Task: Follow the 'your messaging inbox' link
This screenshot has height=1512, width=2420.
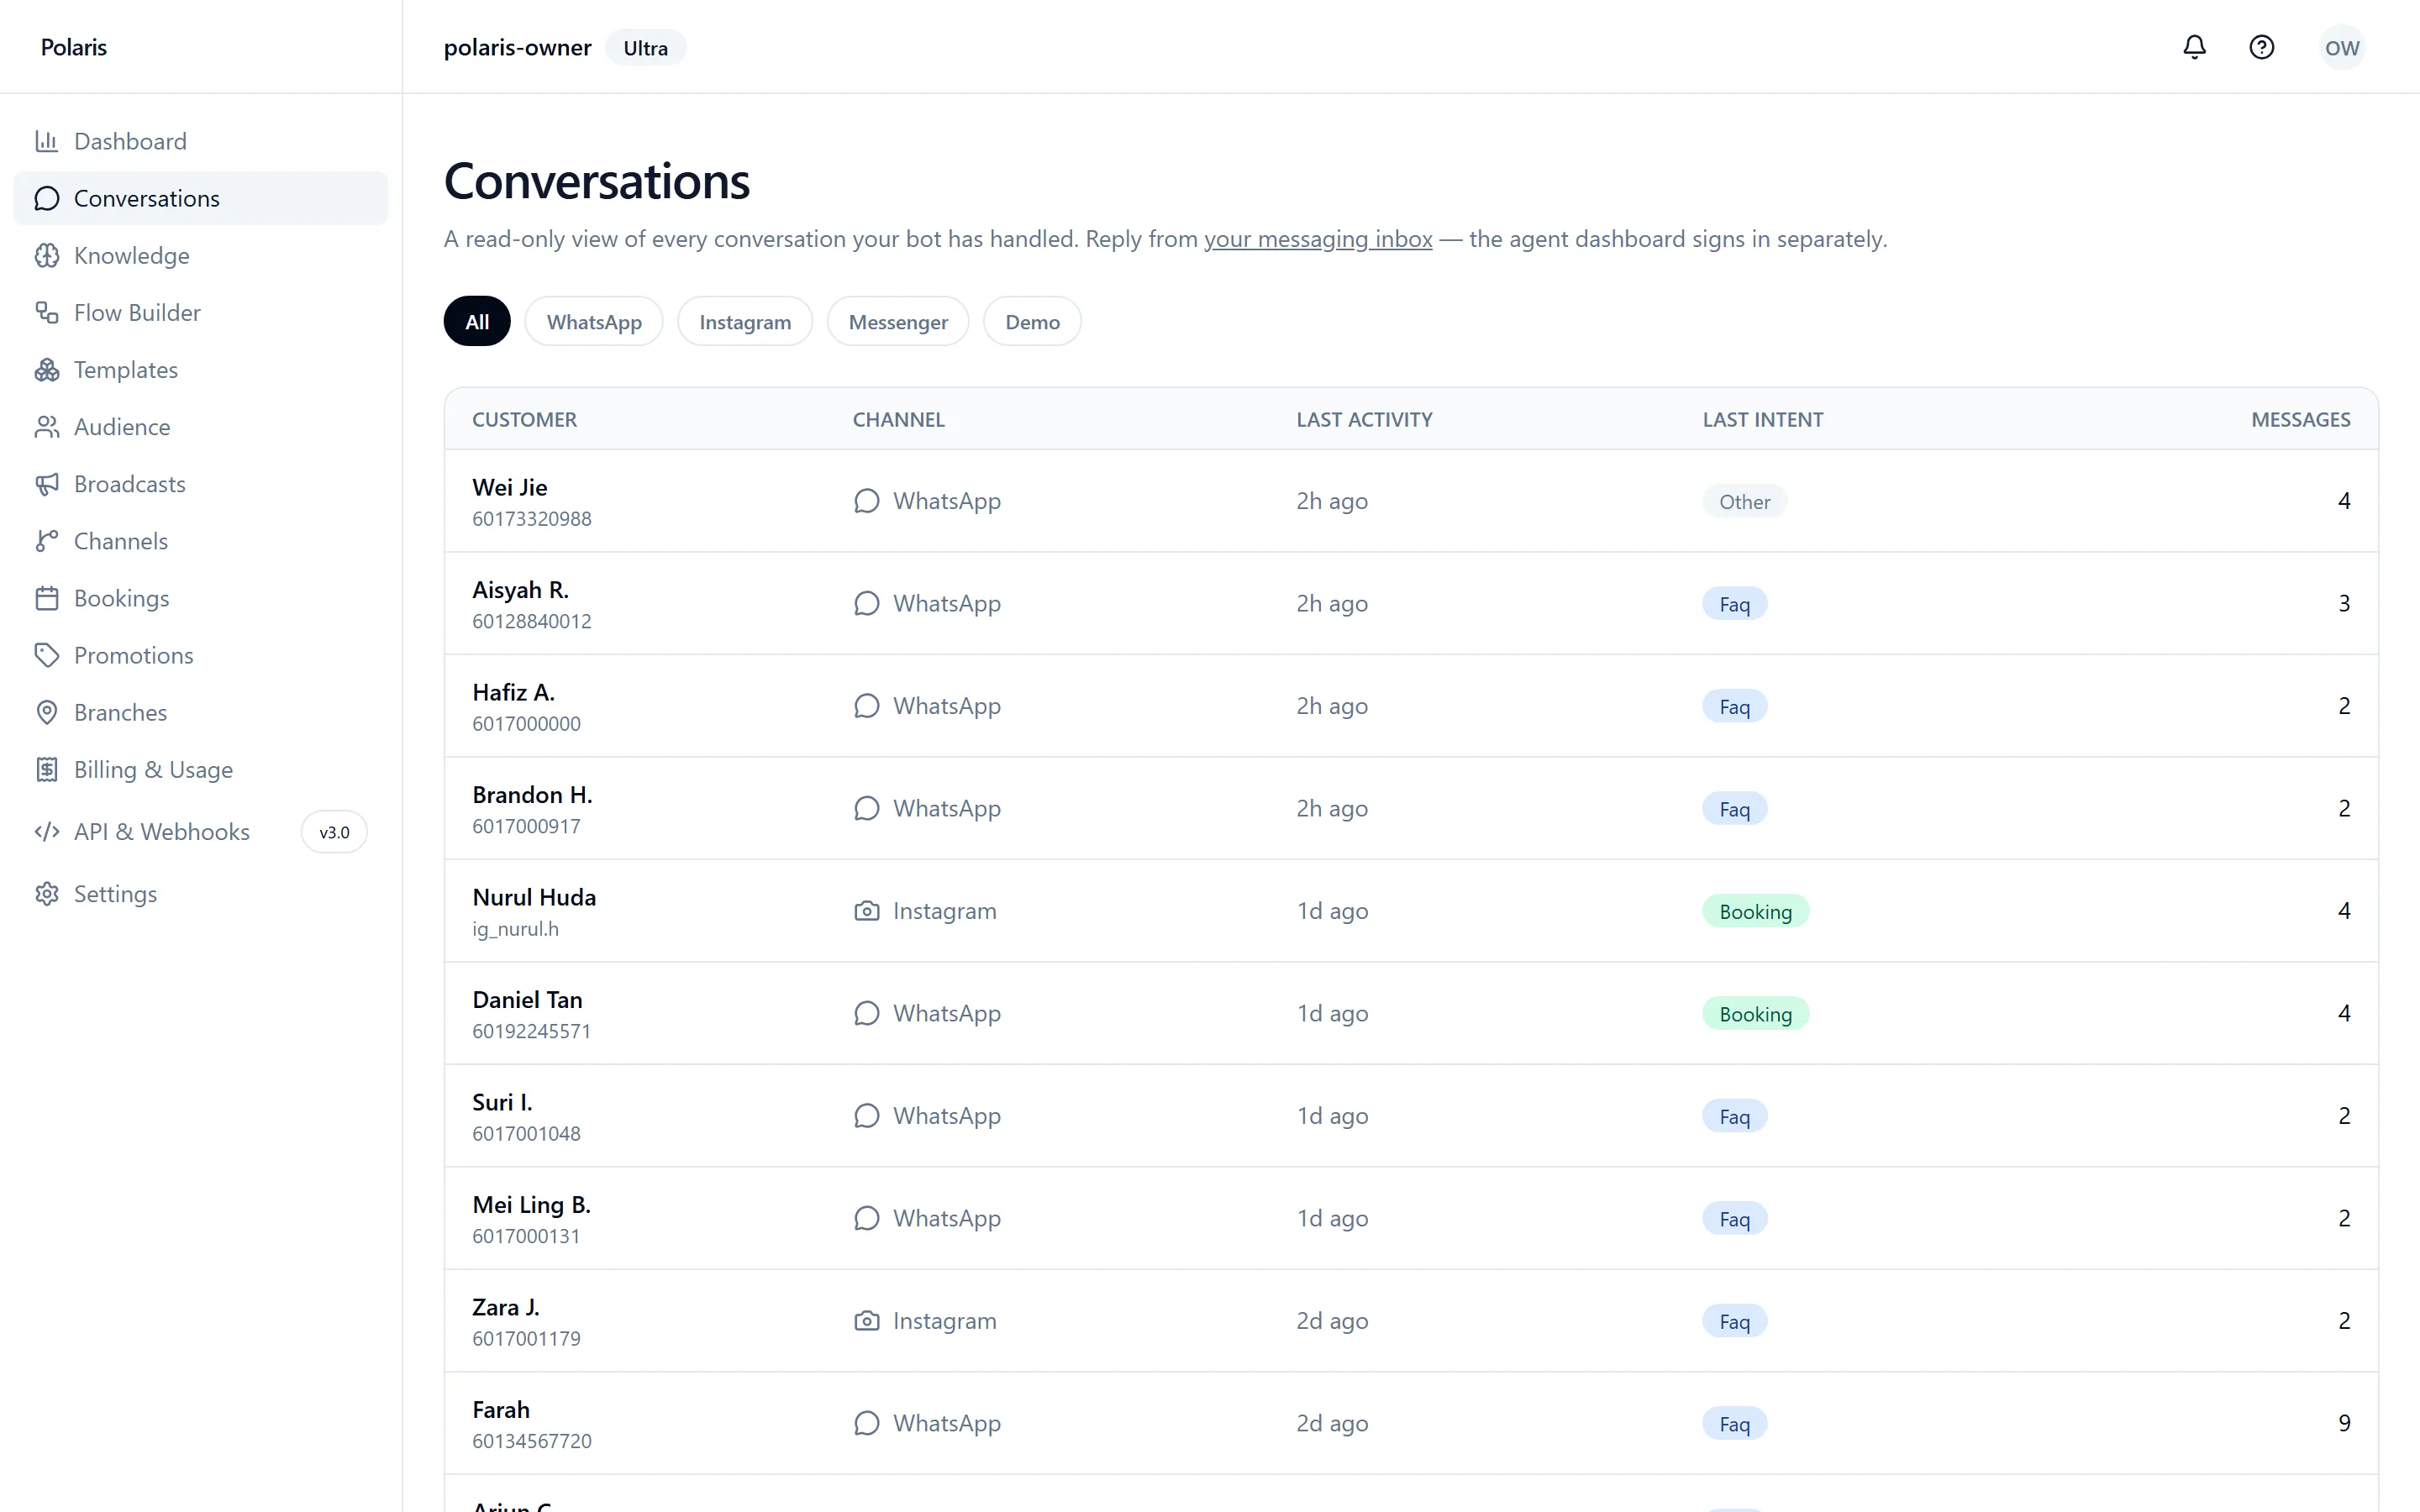Action: 1318,239
